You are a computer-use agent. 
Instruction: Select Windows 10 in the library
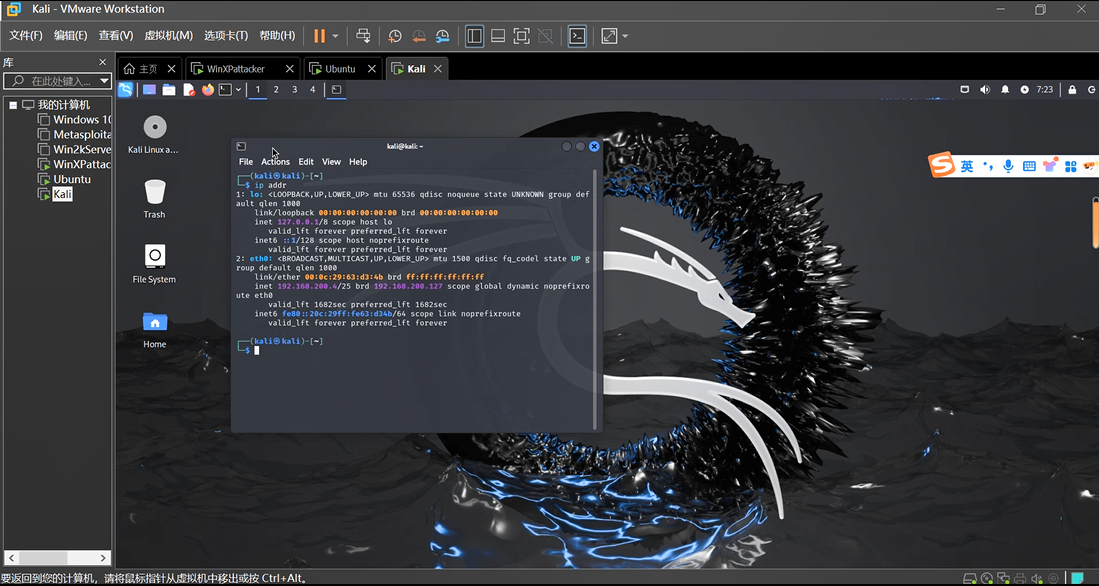click(74, 120)
